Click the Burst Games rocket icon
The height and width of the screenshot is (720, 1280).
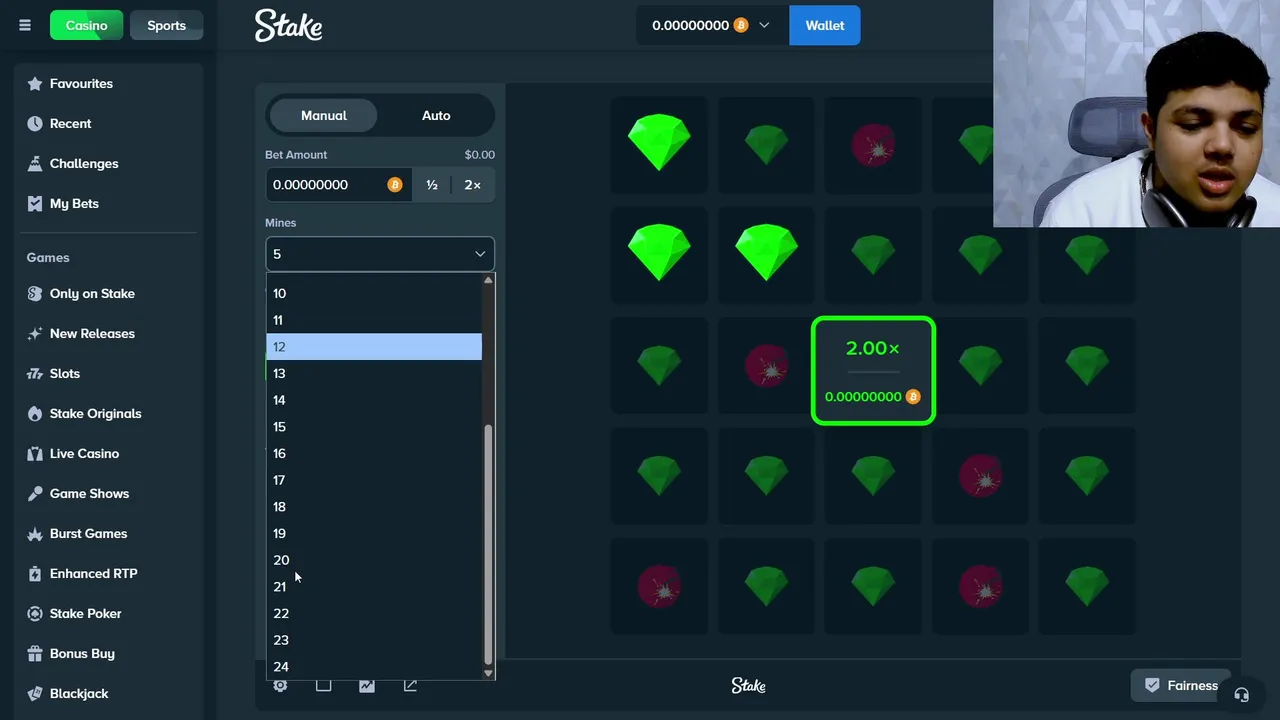(x=35, y=534)
